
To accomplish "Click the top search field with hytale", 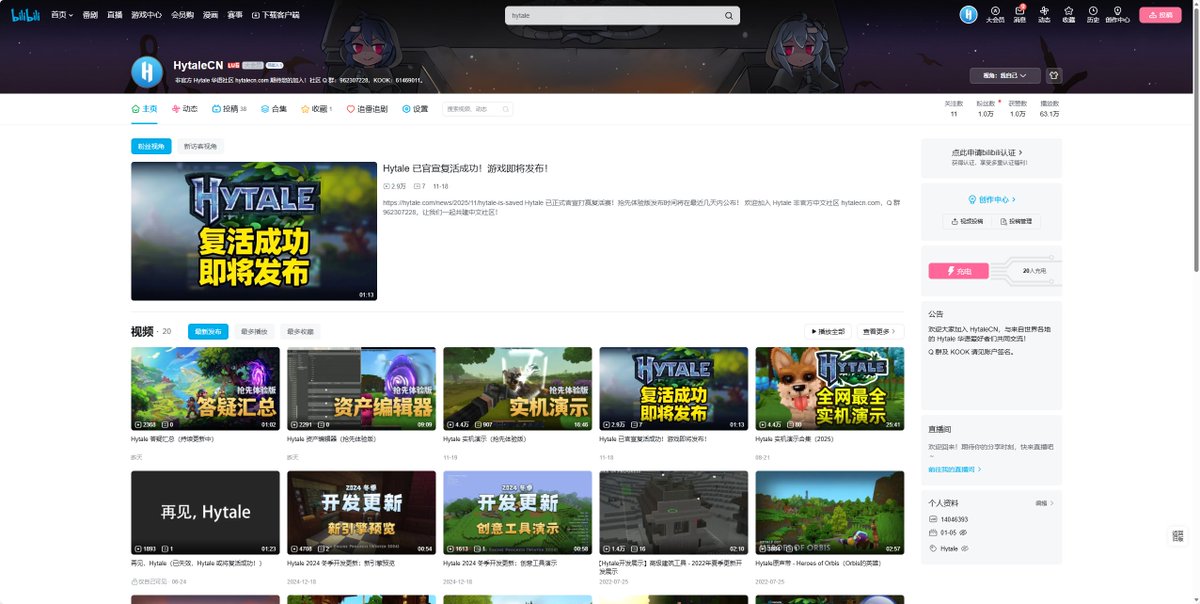I will tap(613, 16).
